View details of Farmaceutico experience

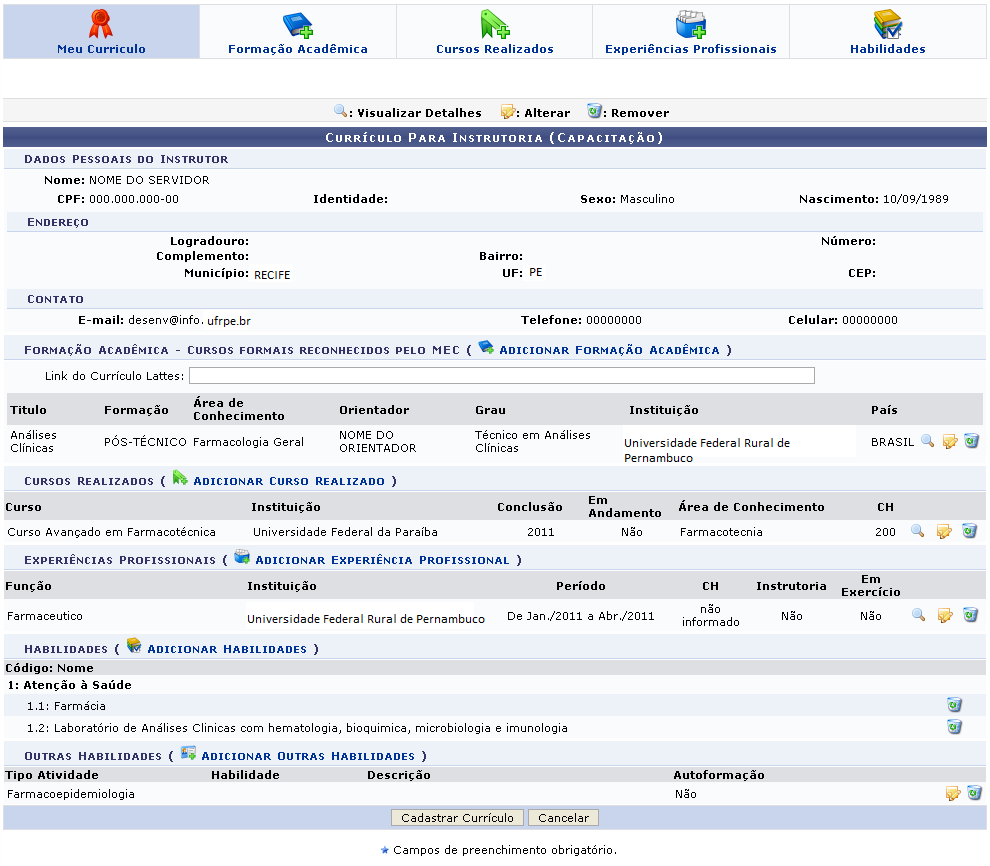[918, 615]
